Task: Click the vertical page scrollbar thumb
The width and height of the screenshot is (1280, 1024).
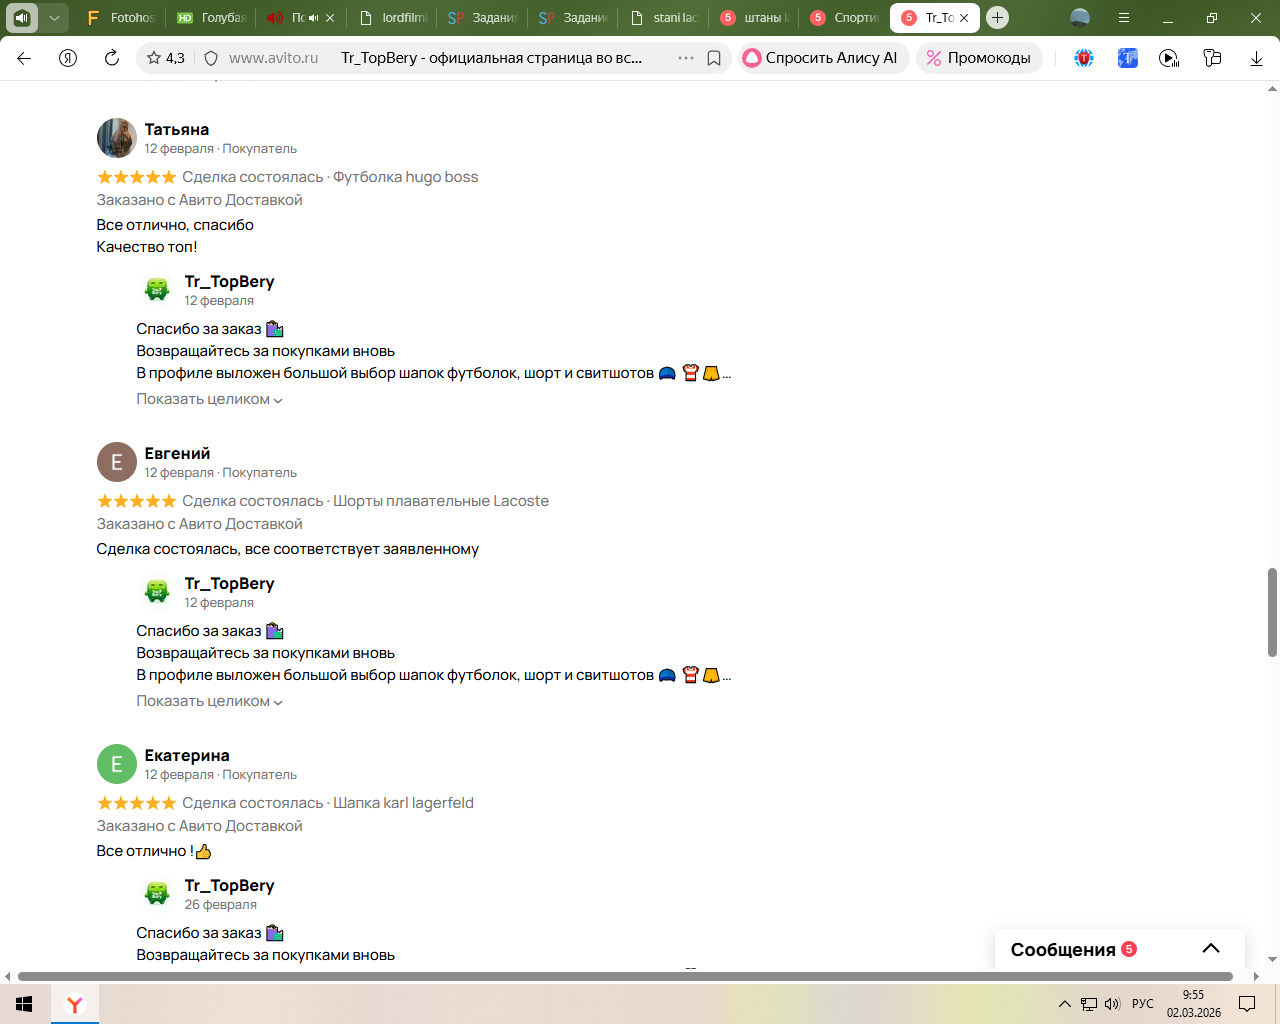Action: (1272, 612)
